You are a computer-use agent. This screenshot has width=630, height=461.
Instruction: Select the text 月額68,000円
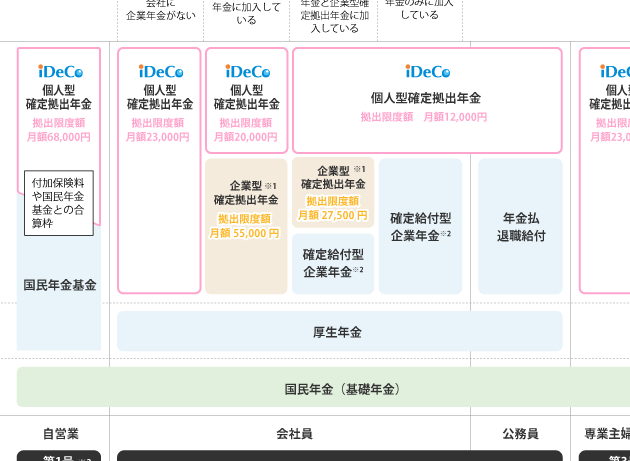tap(59, 137)
